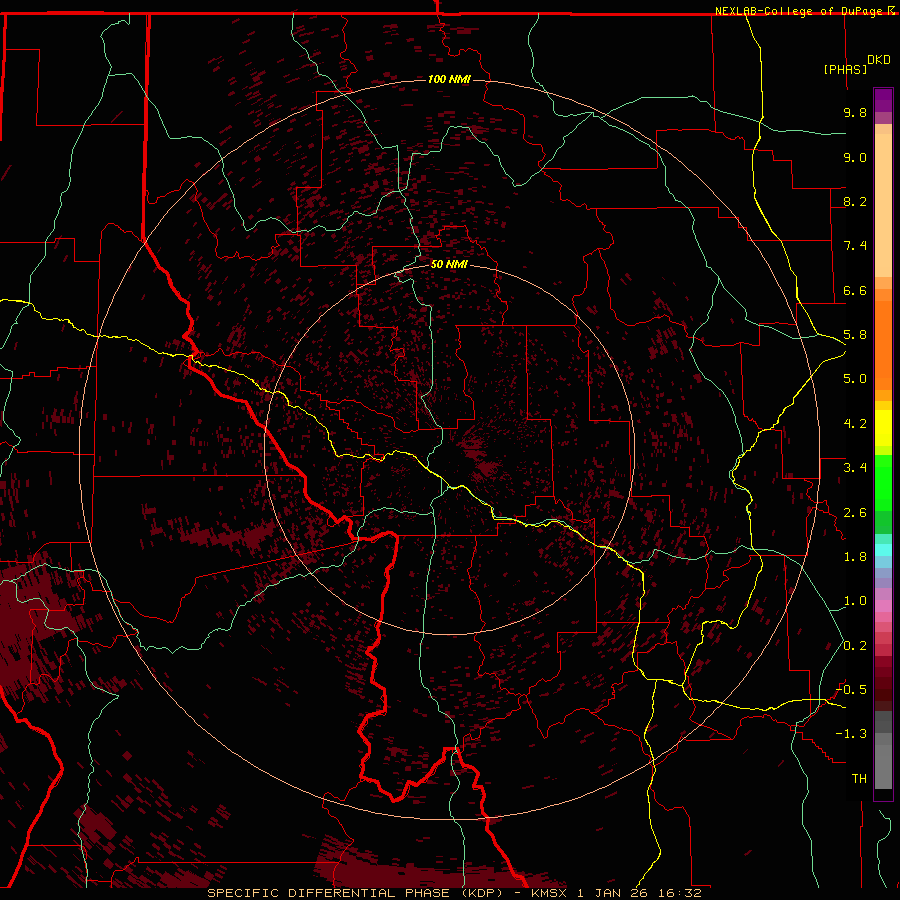Image resolution: width=900 pixels, height=900 pixels.
Task: Click the purple band atop the color scale
Action: click(x=883, y=100)
